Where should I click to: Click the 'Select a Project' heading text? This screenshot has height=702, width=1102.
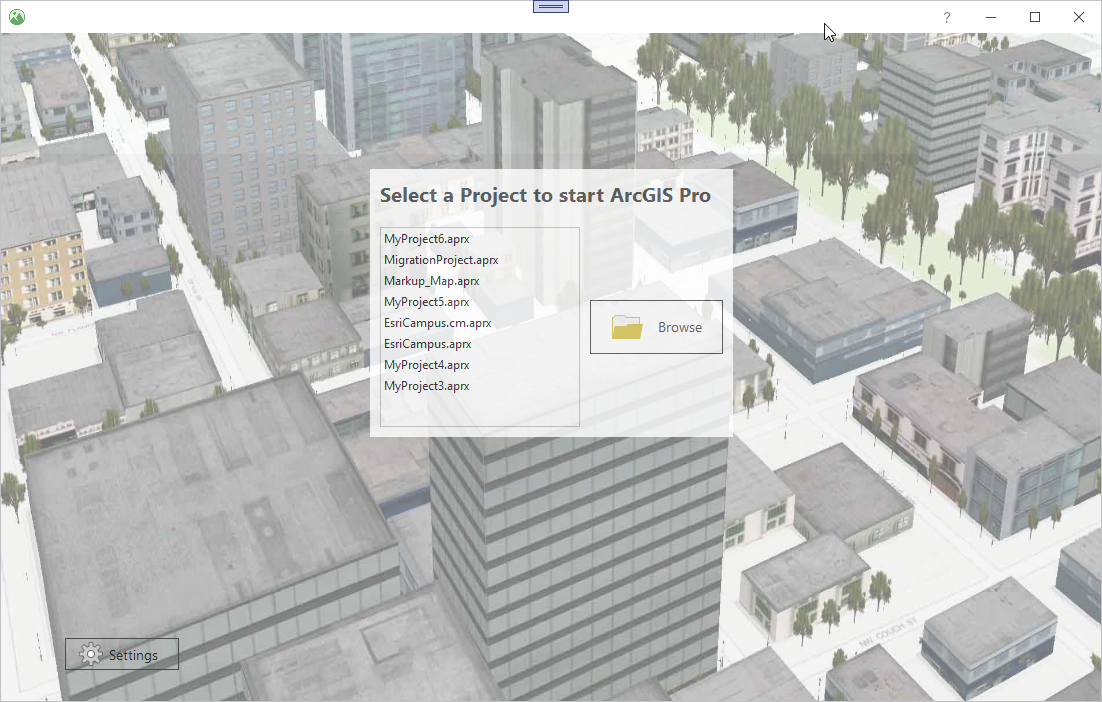click(545, 196)
